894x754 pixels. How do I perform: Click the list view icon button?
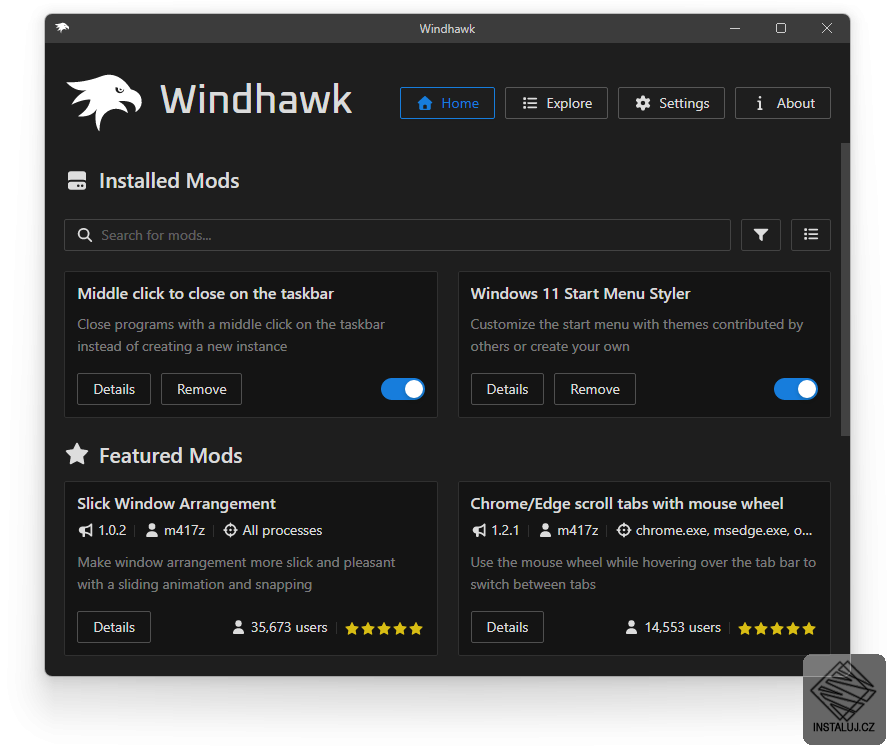pyautogui.click(x=811, y=235)
